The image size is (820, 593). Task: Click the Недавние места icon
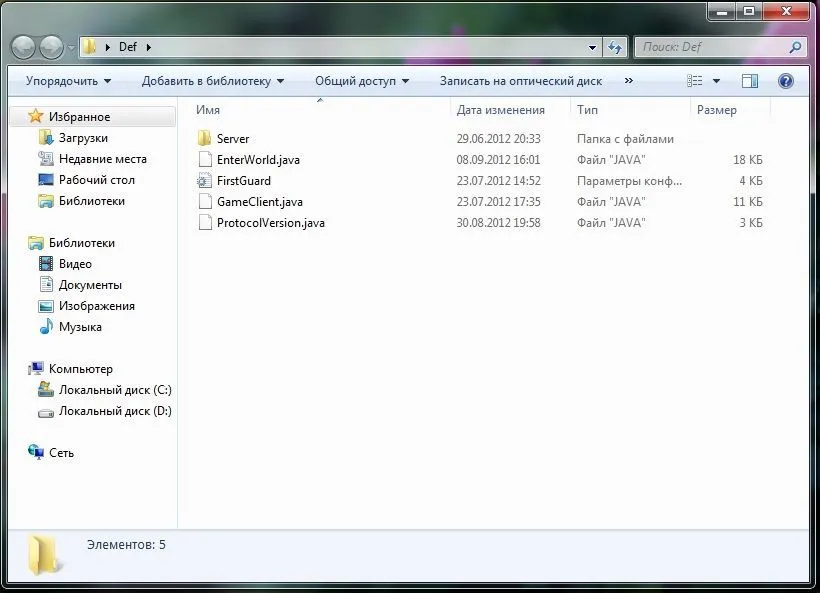click(x=46, y=158)
